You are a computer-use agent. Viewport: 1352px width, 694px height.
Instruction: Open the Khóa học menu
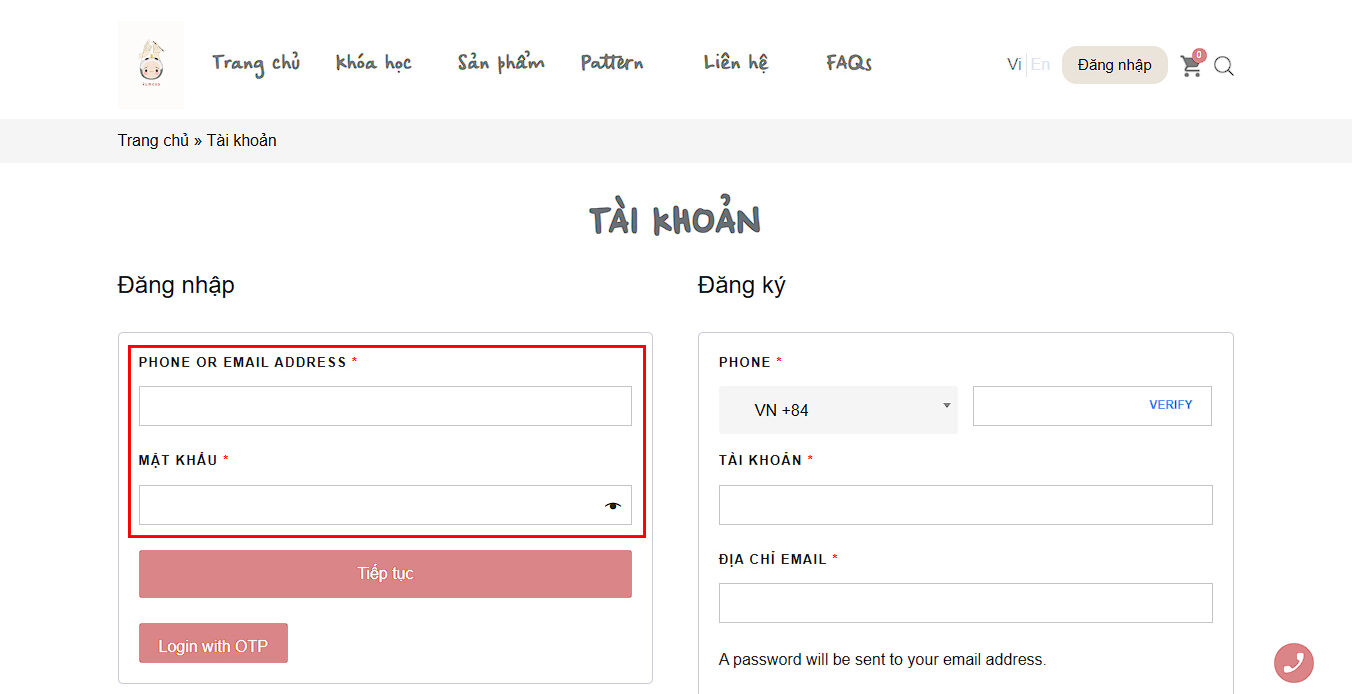[x=373, y=63]
